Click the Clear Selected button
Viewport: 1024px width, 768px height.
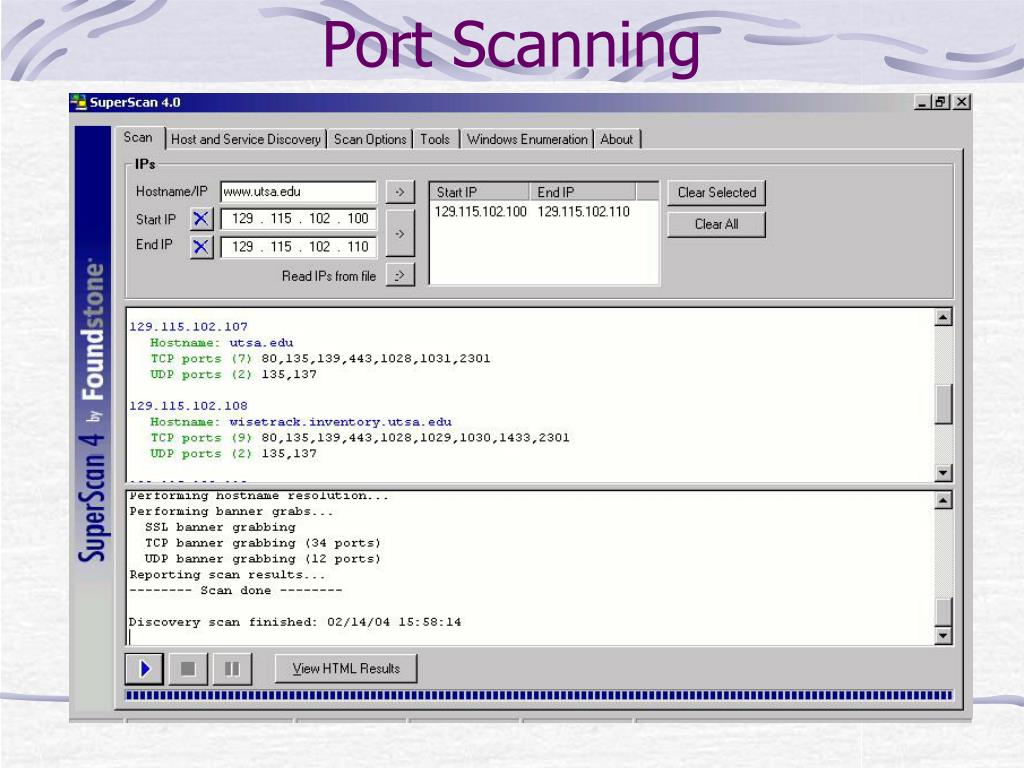716,193
